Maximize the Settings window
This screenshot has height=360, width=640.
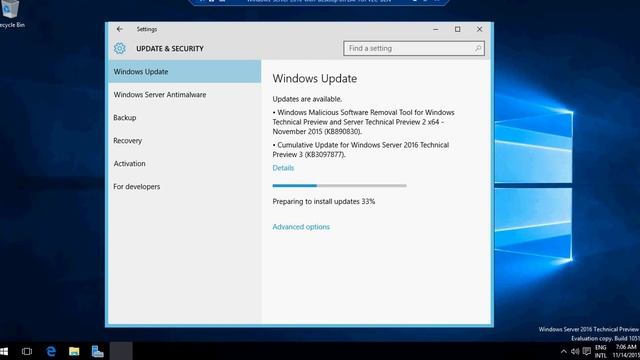pos(458,29)
